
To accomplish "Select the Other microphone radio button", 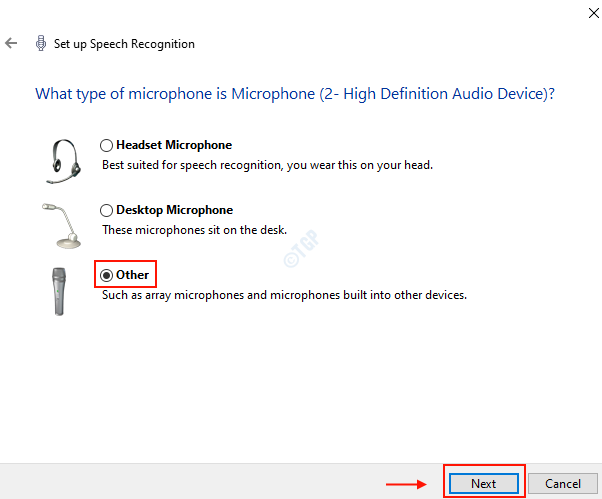I will (106, 275).
